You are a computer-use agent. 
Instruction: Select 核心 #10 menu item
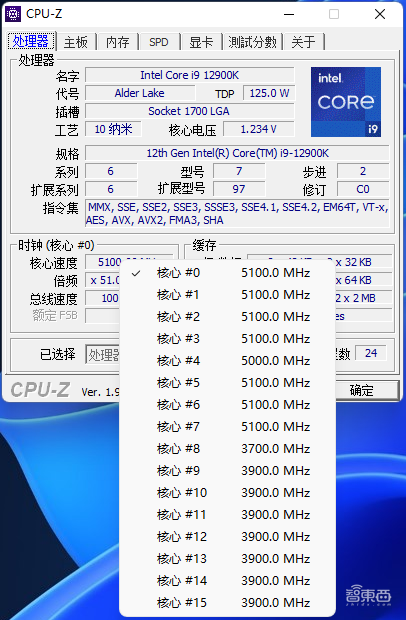click(x=227, y=493)
